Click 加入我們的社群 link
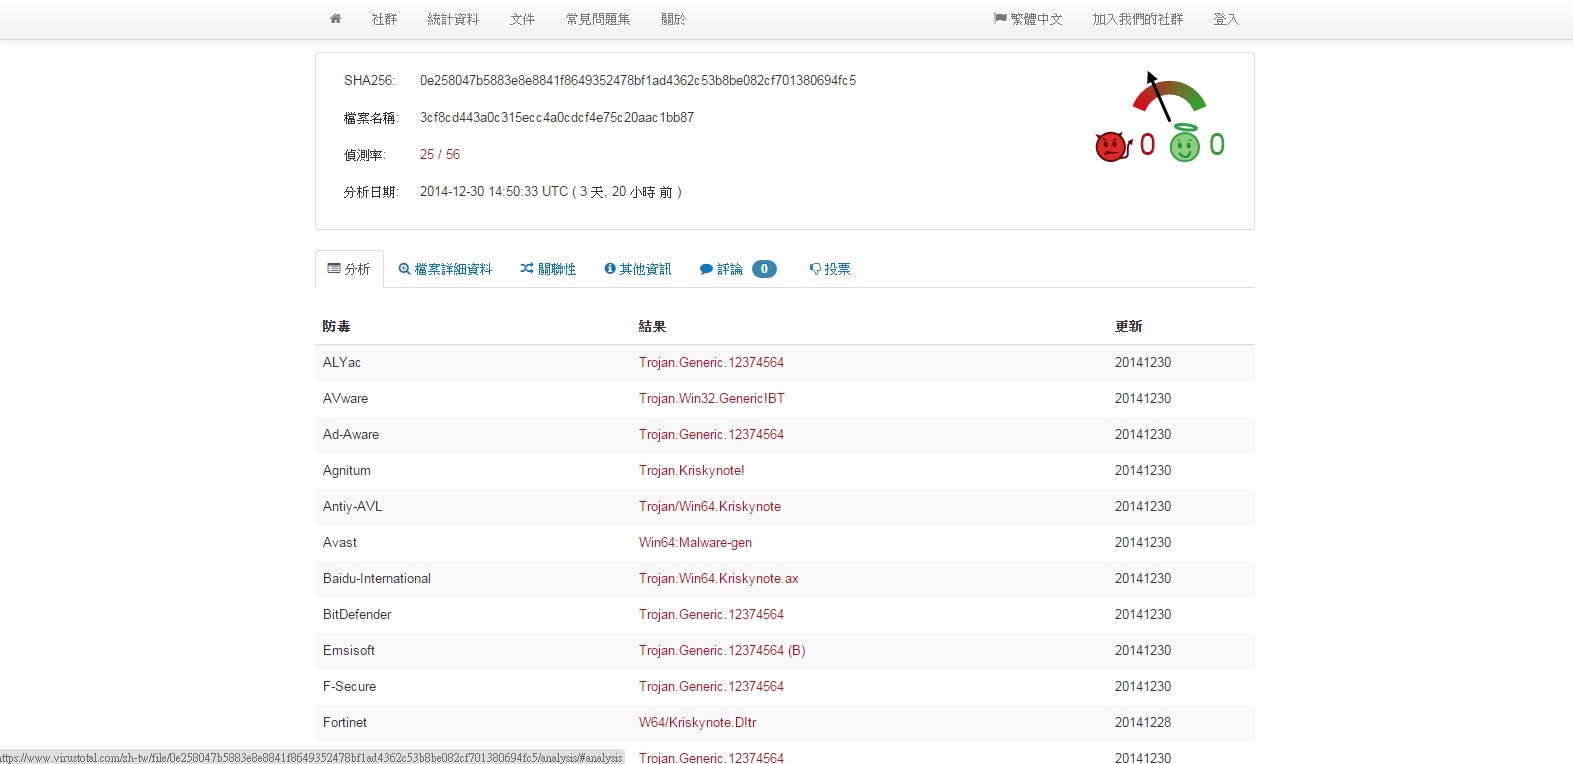This screenshot has width=1573, height=764. pos(1137,19)
